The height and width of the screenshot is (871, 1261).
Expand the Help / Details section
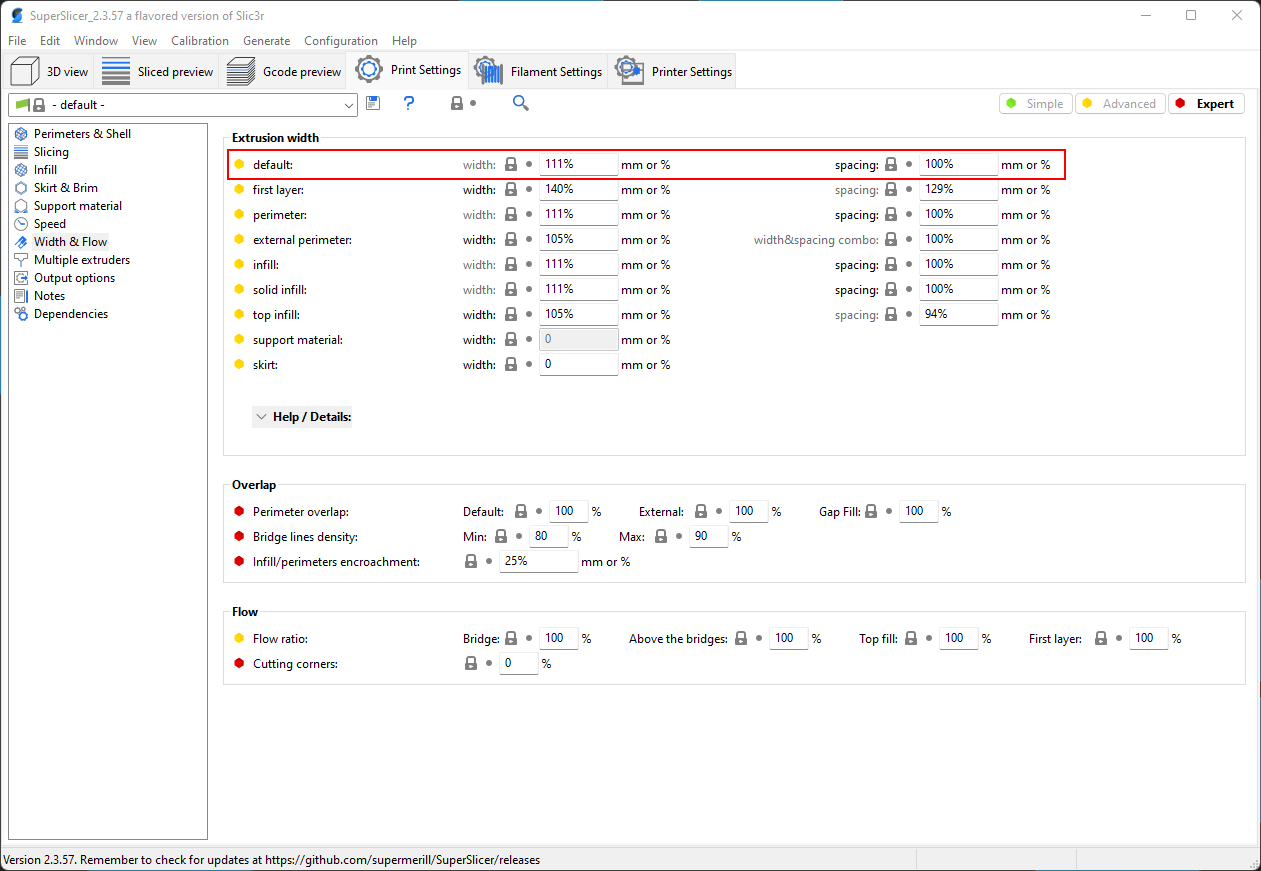coord(302,416)
